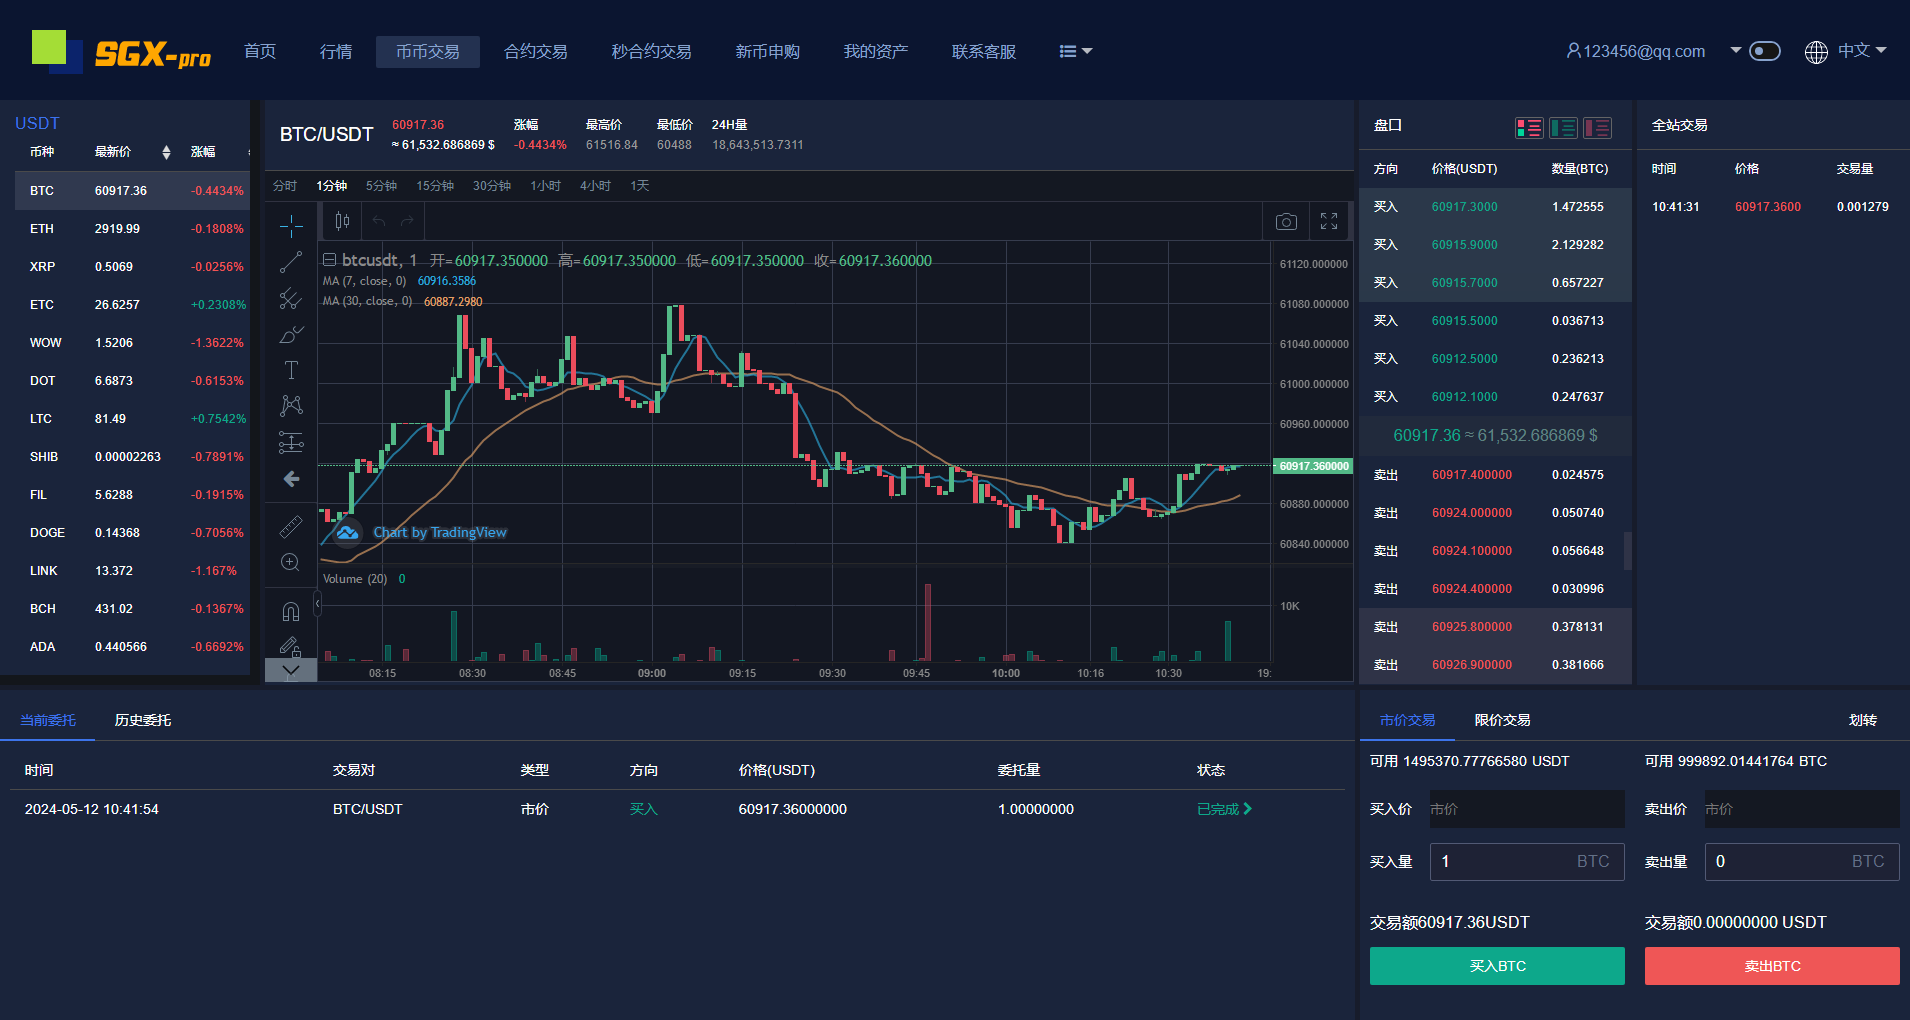Toggle magnet mode on the chart

(291, 611)
